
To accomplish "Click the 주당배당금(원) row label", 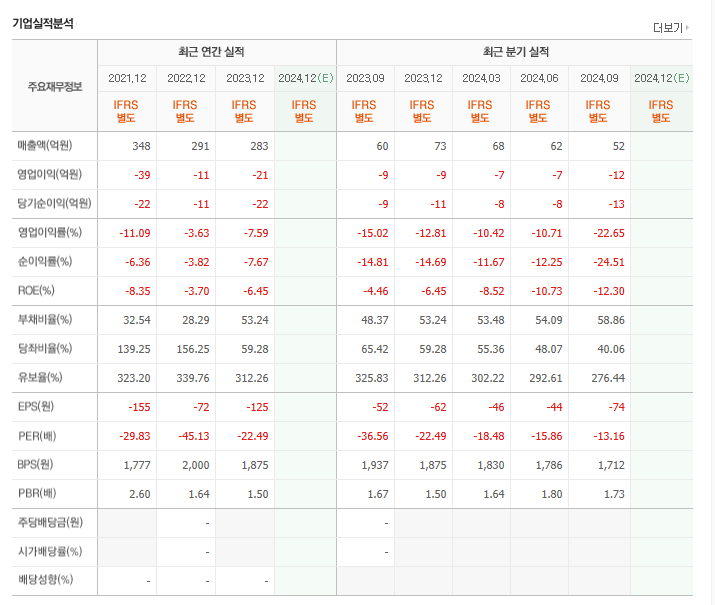I will 50,522.
